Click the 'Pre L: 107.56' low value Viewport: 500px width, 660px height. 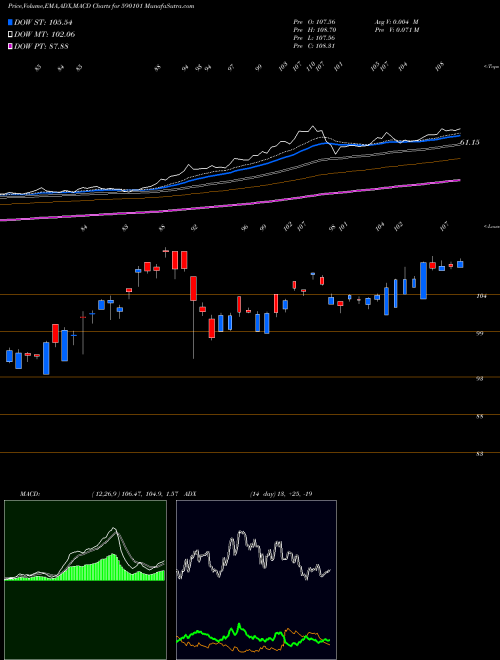(314, 38)
